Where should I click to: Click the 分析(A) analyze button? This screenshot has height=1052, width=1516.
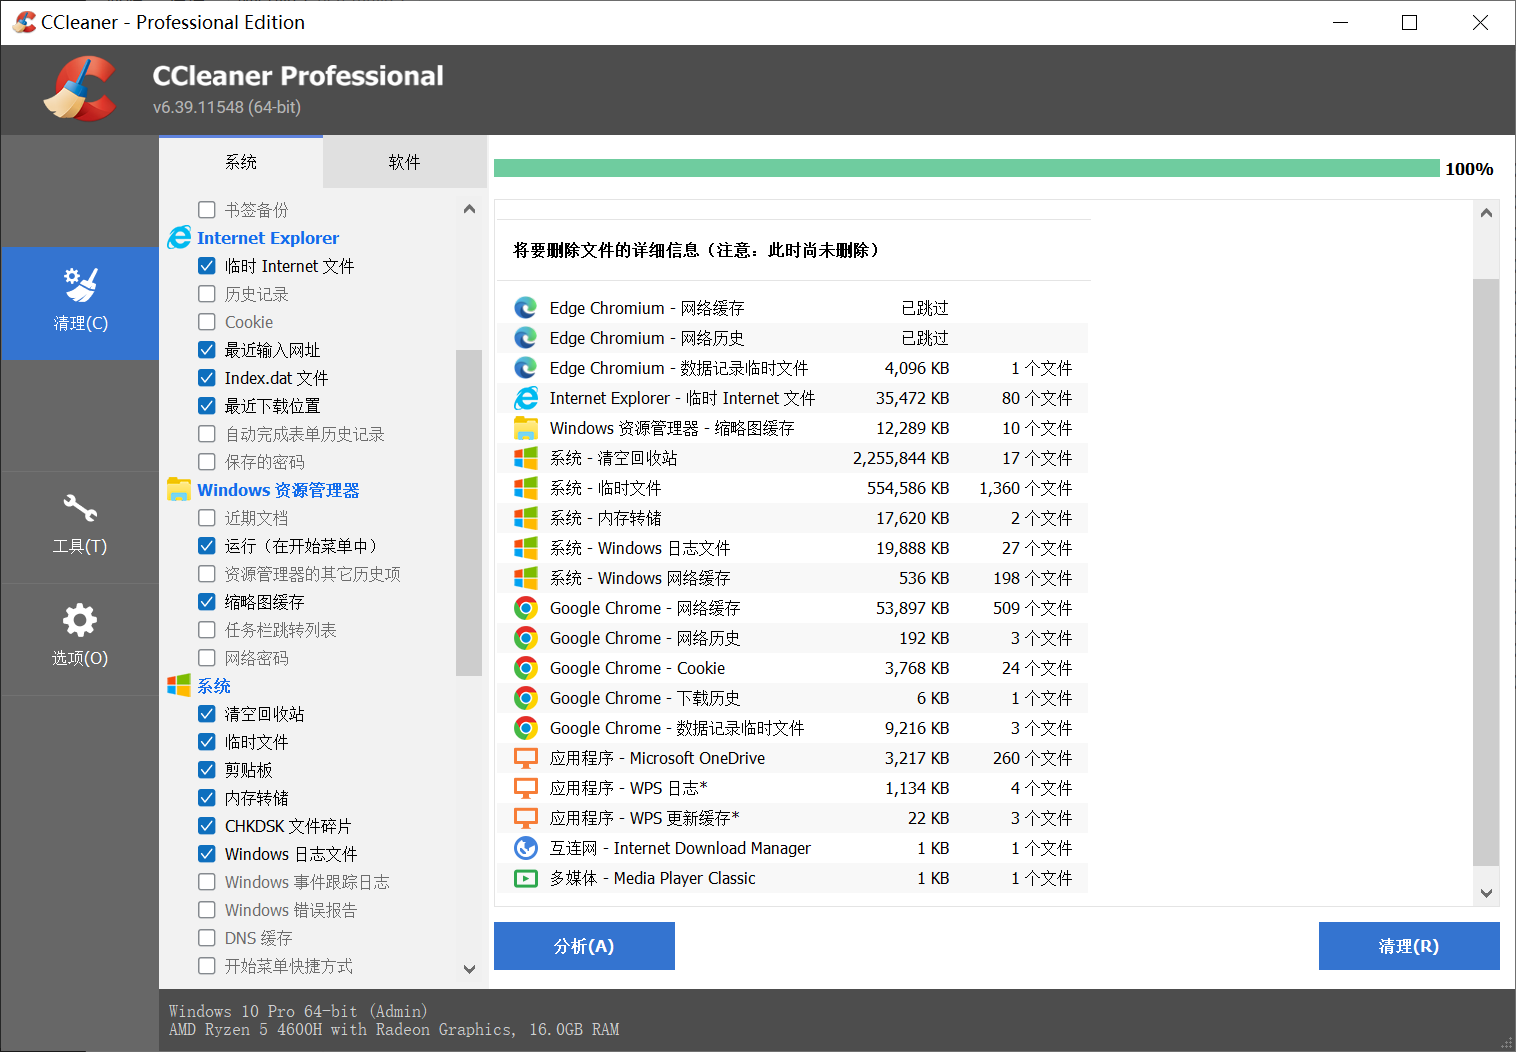[x=584, y=946]
